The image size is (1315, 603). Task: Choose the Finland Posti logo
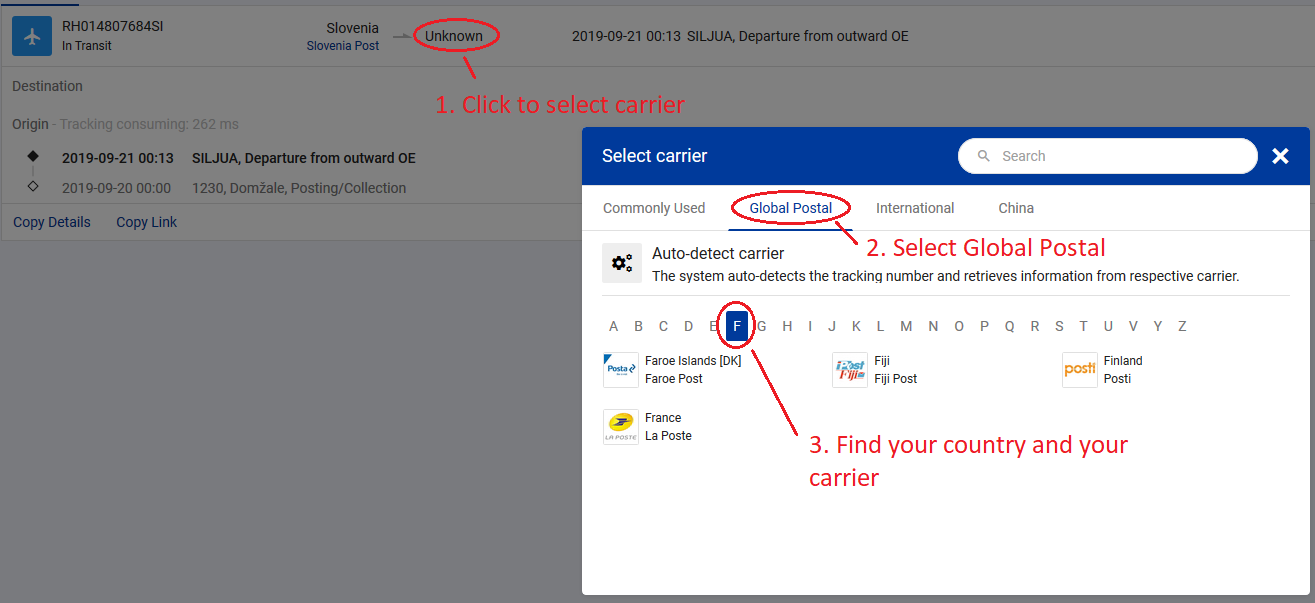(1080, 370)
